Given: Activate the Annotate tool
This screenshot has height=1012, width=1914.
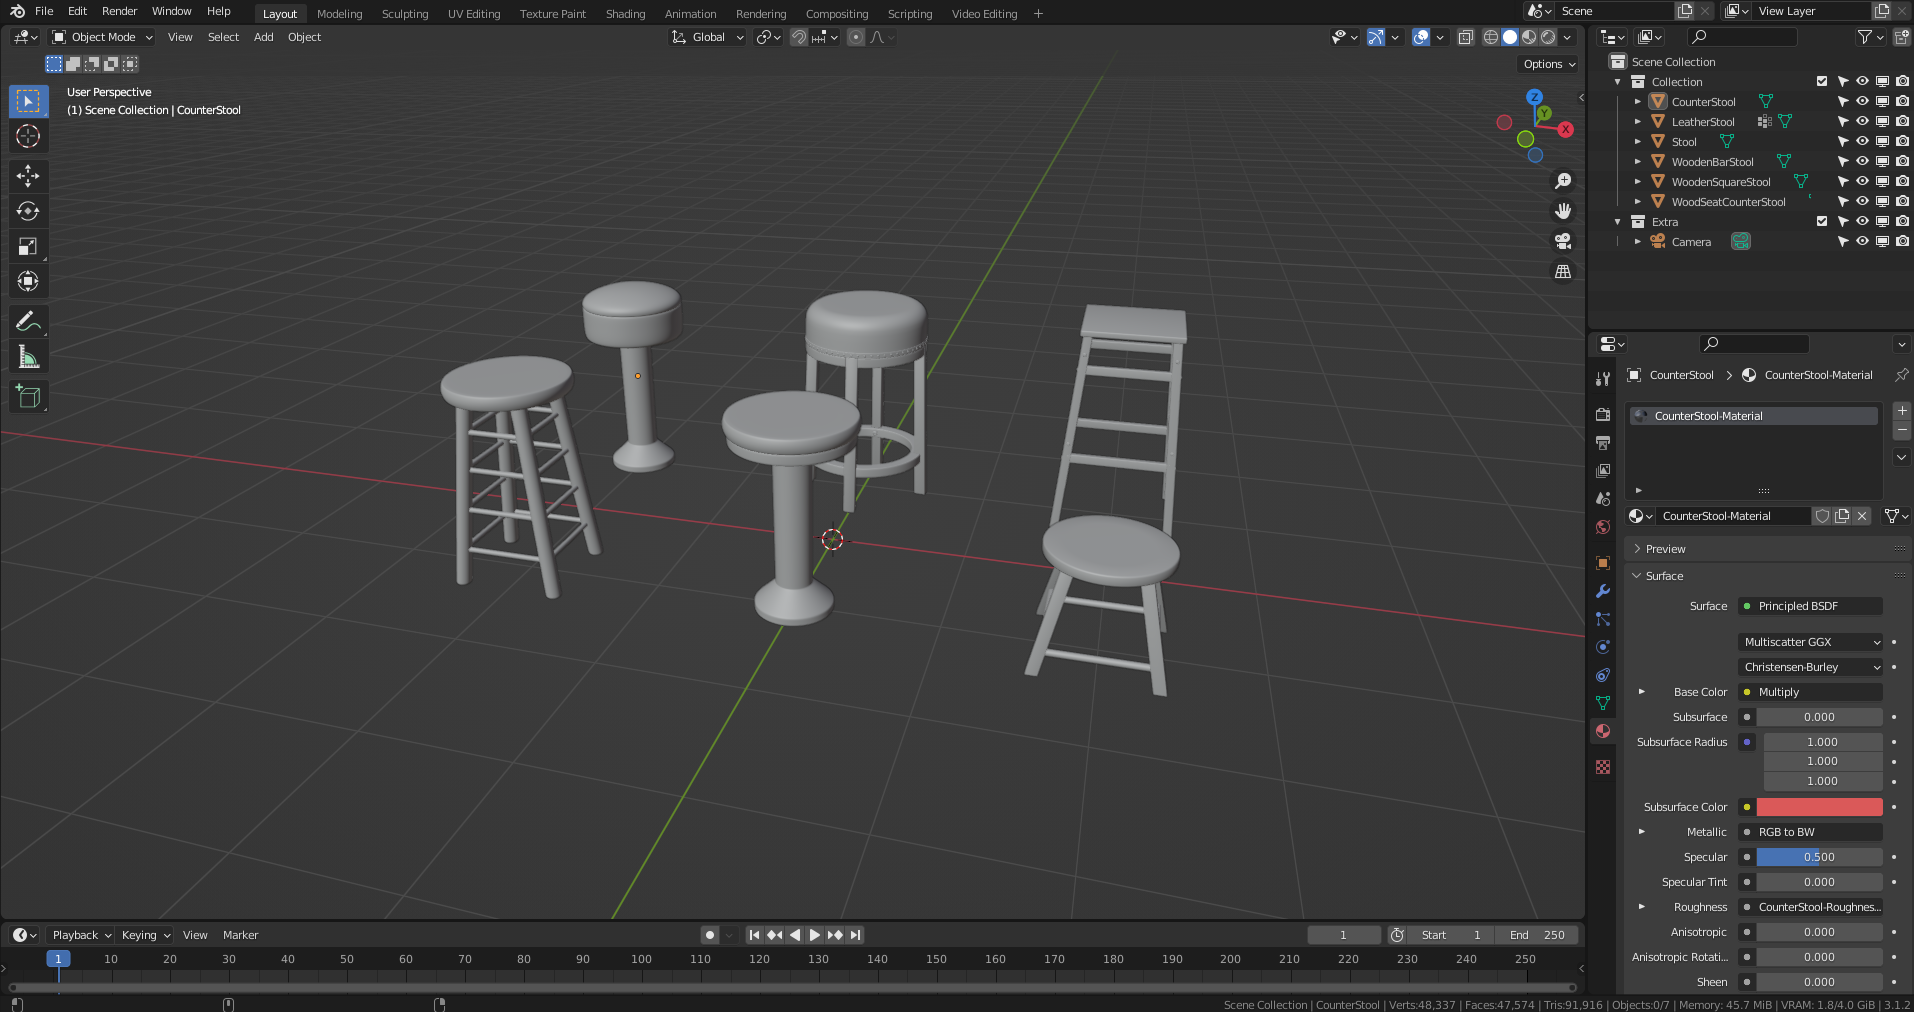Looking at the screenshot, I should click(x=28, y=320).
